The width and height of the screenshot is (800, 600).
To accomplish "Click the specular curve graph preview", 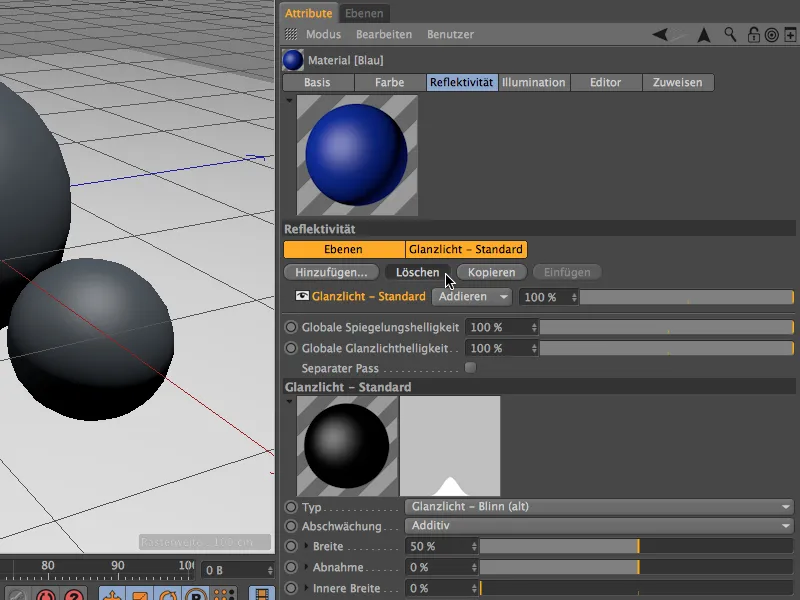I will [x=450, y=446].
